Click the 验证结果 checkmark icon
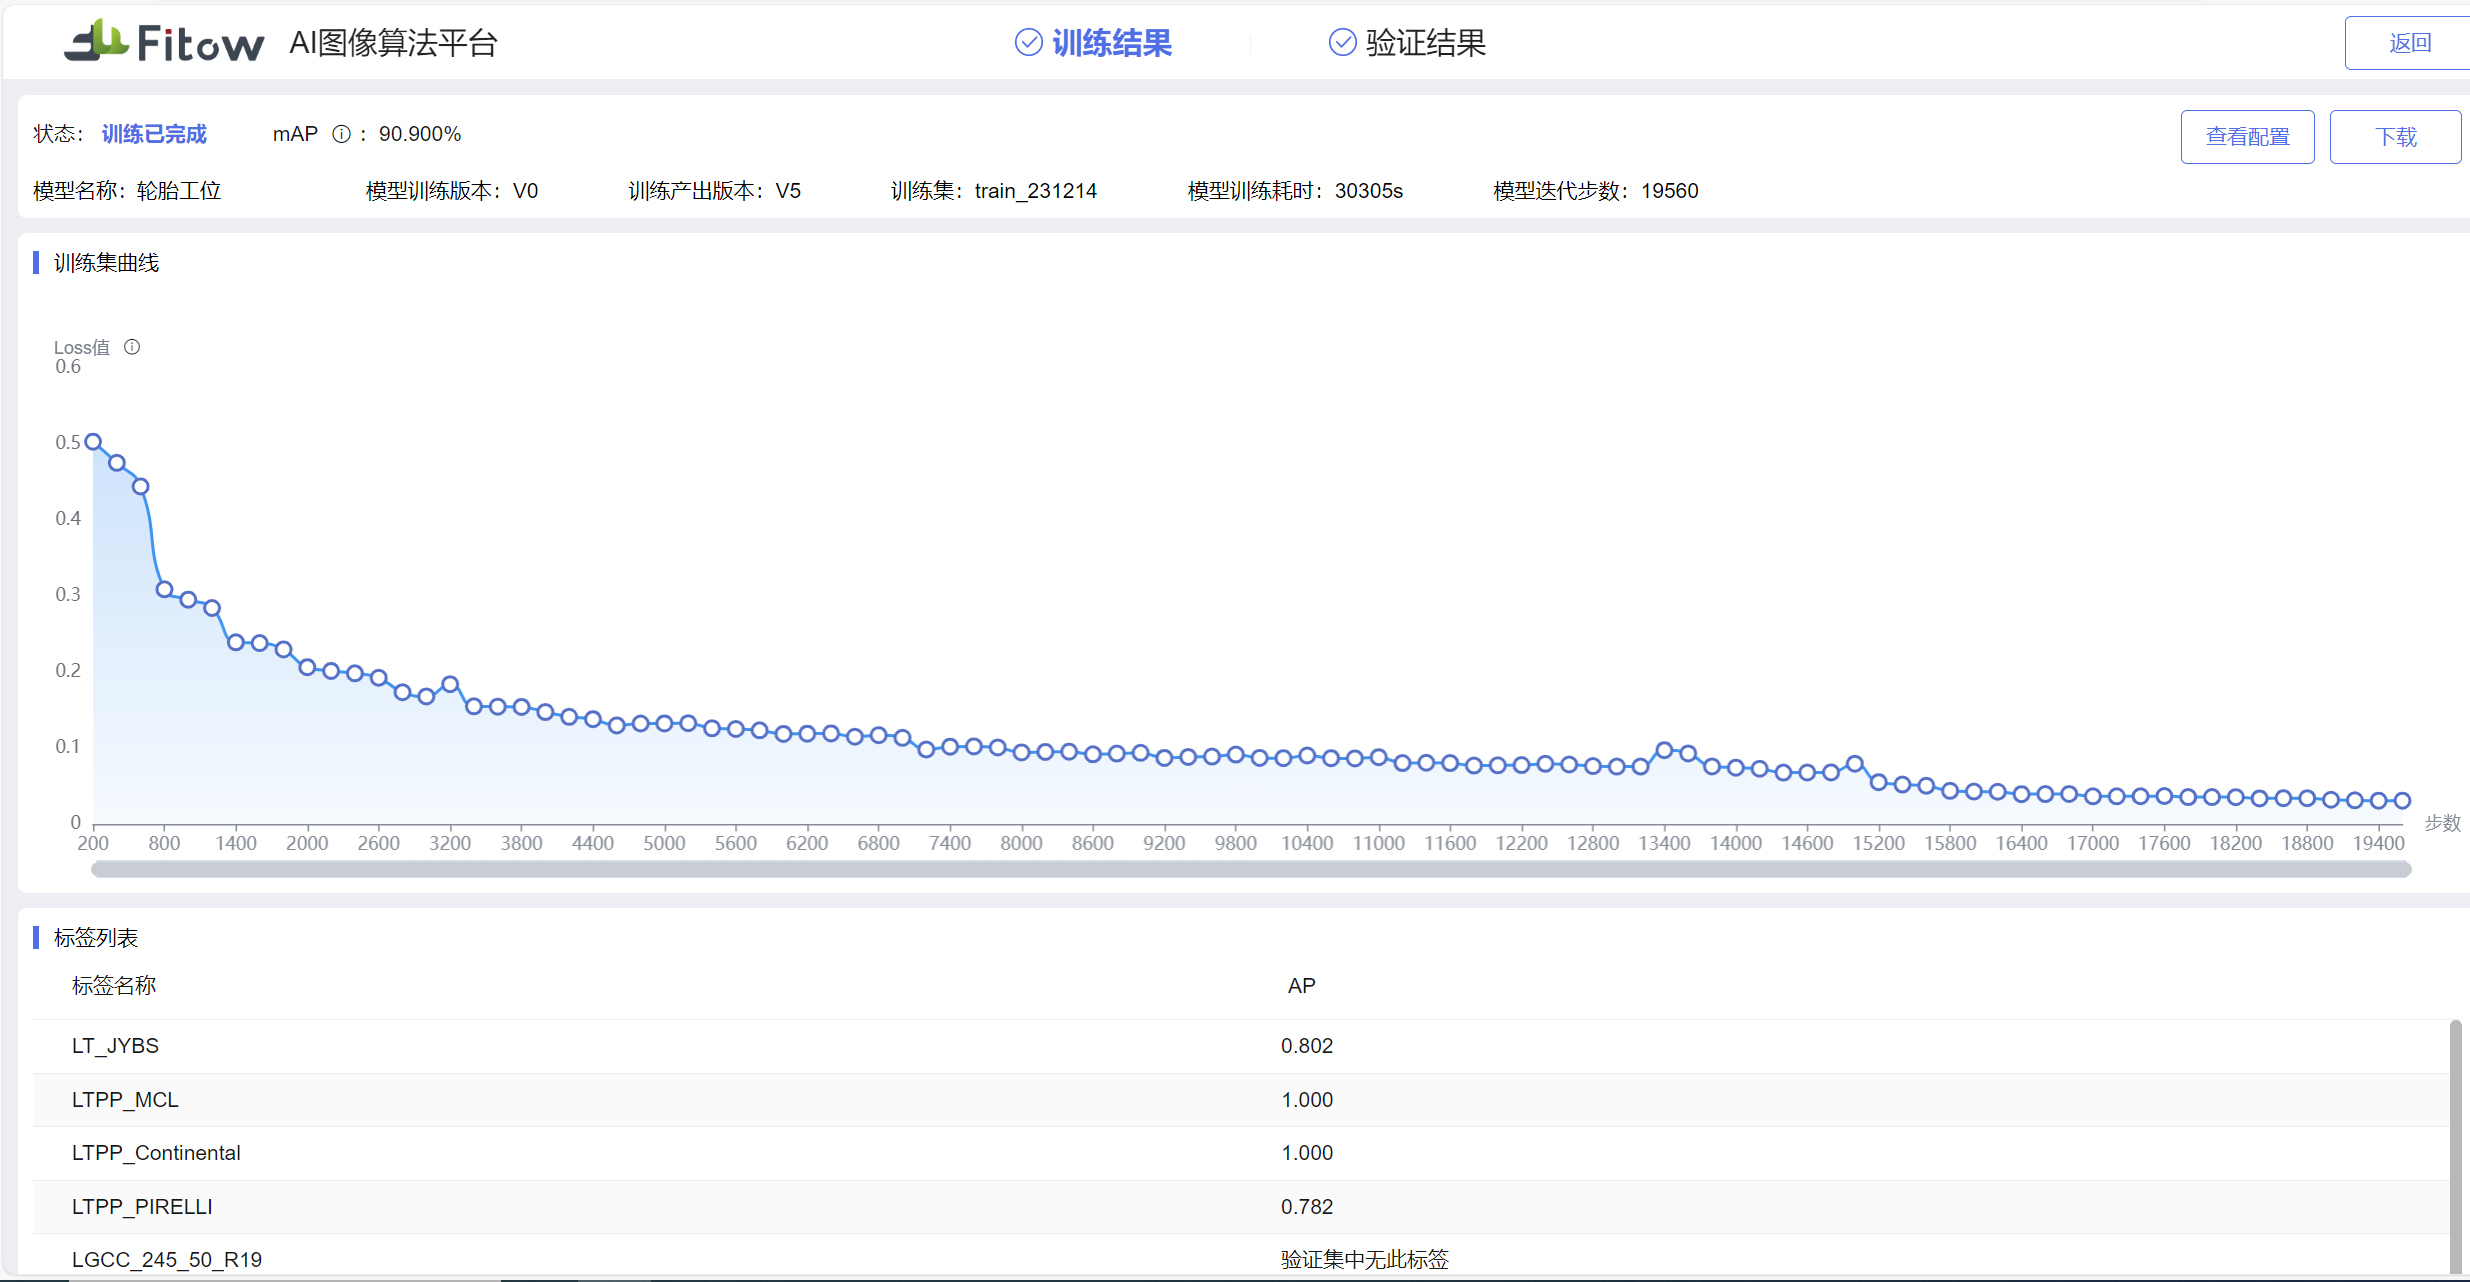Screen dimensions: 2470x1282 click(x=1342, y=42)
